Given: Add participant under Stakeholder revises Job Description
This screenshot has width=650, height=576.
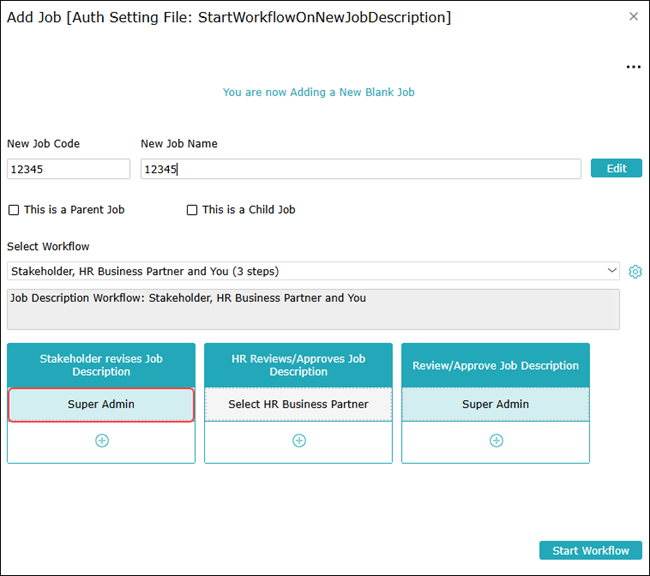Looking at the screenshot, I should point(101,441).
